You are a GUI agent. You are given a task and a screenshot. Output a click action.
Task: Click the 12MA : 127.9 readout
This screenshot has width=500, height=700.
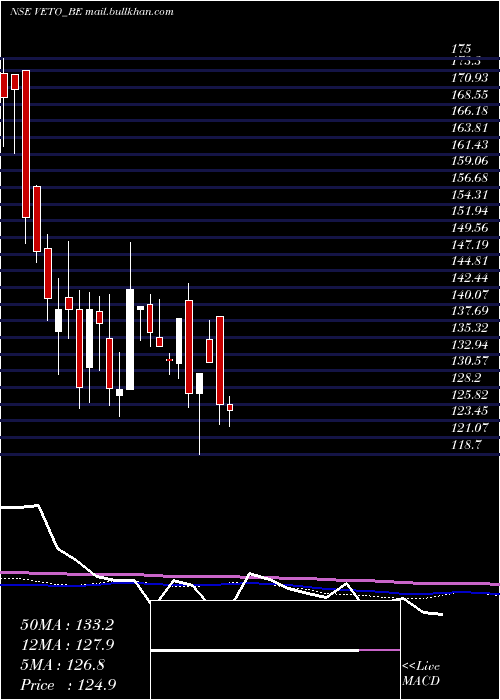(67, 645)
